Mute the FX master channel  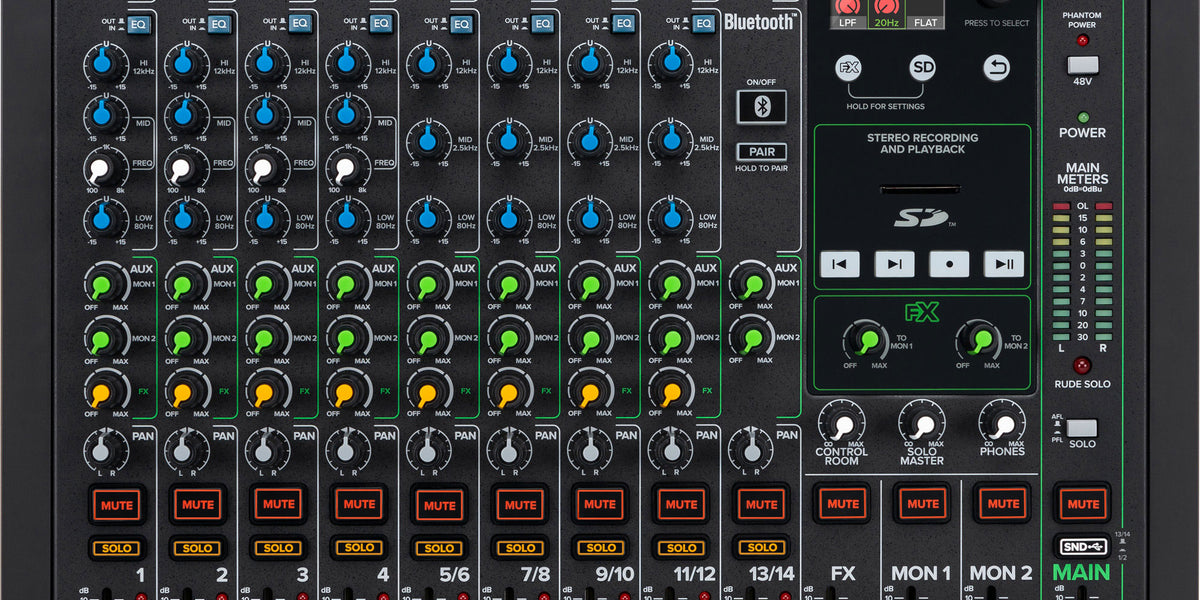click(x=843, y=504)
